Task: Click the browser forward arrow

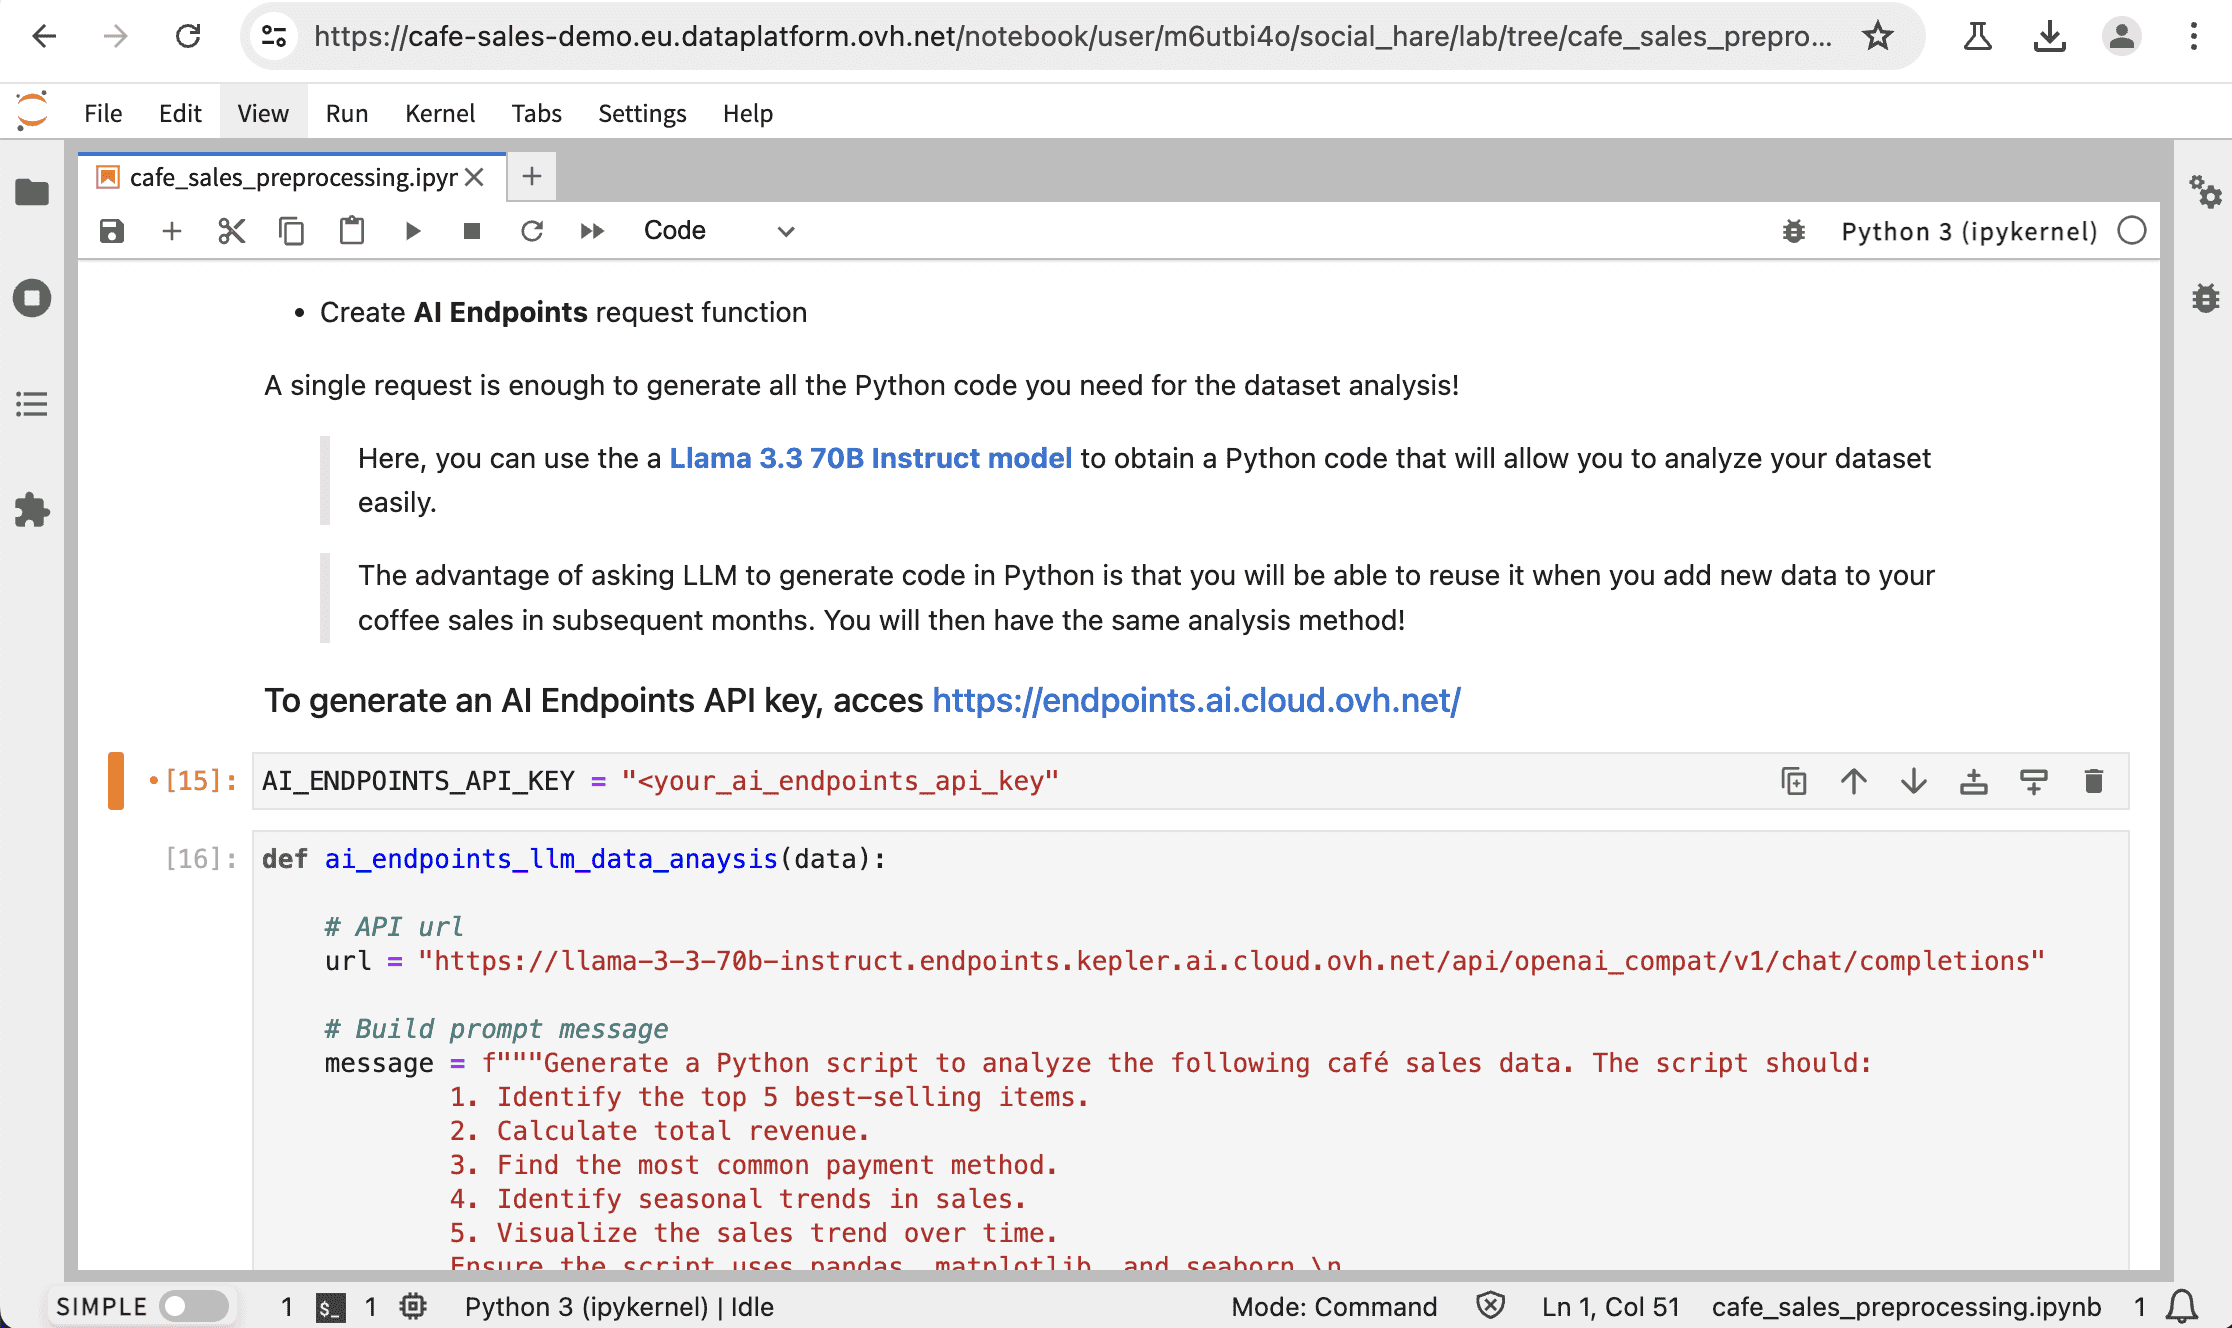Action: [116, 37]
